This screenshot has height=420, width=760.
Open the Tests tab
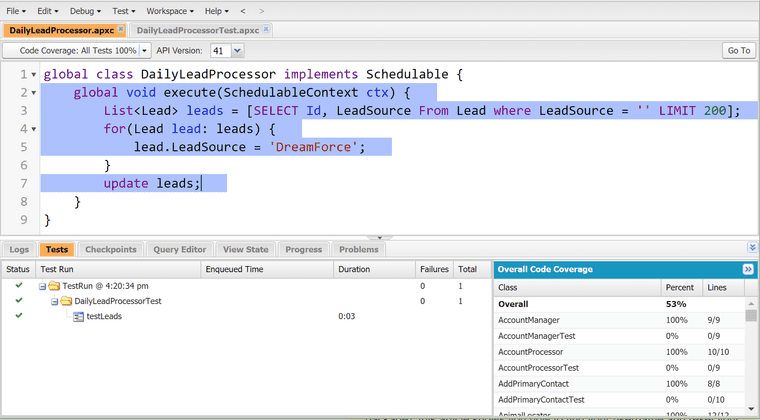57,249
